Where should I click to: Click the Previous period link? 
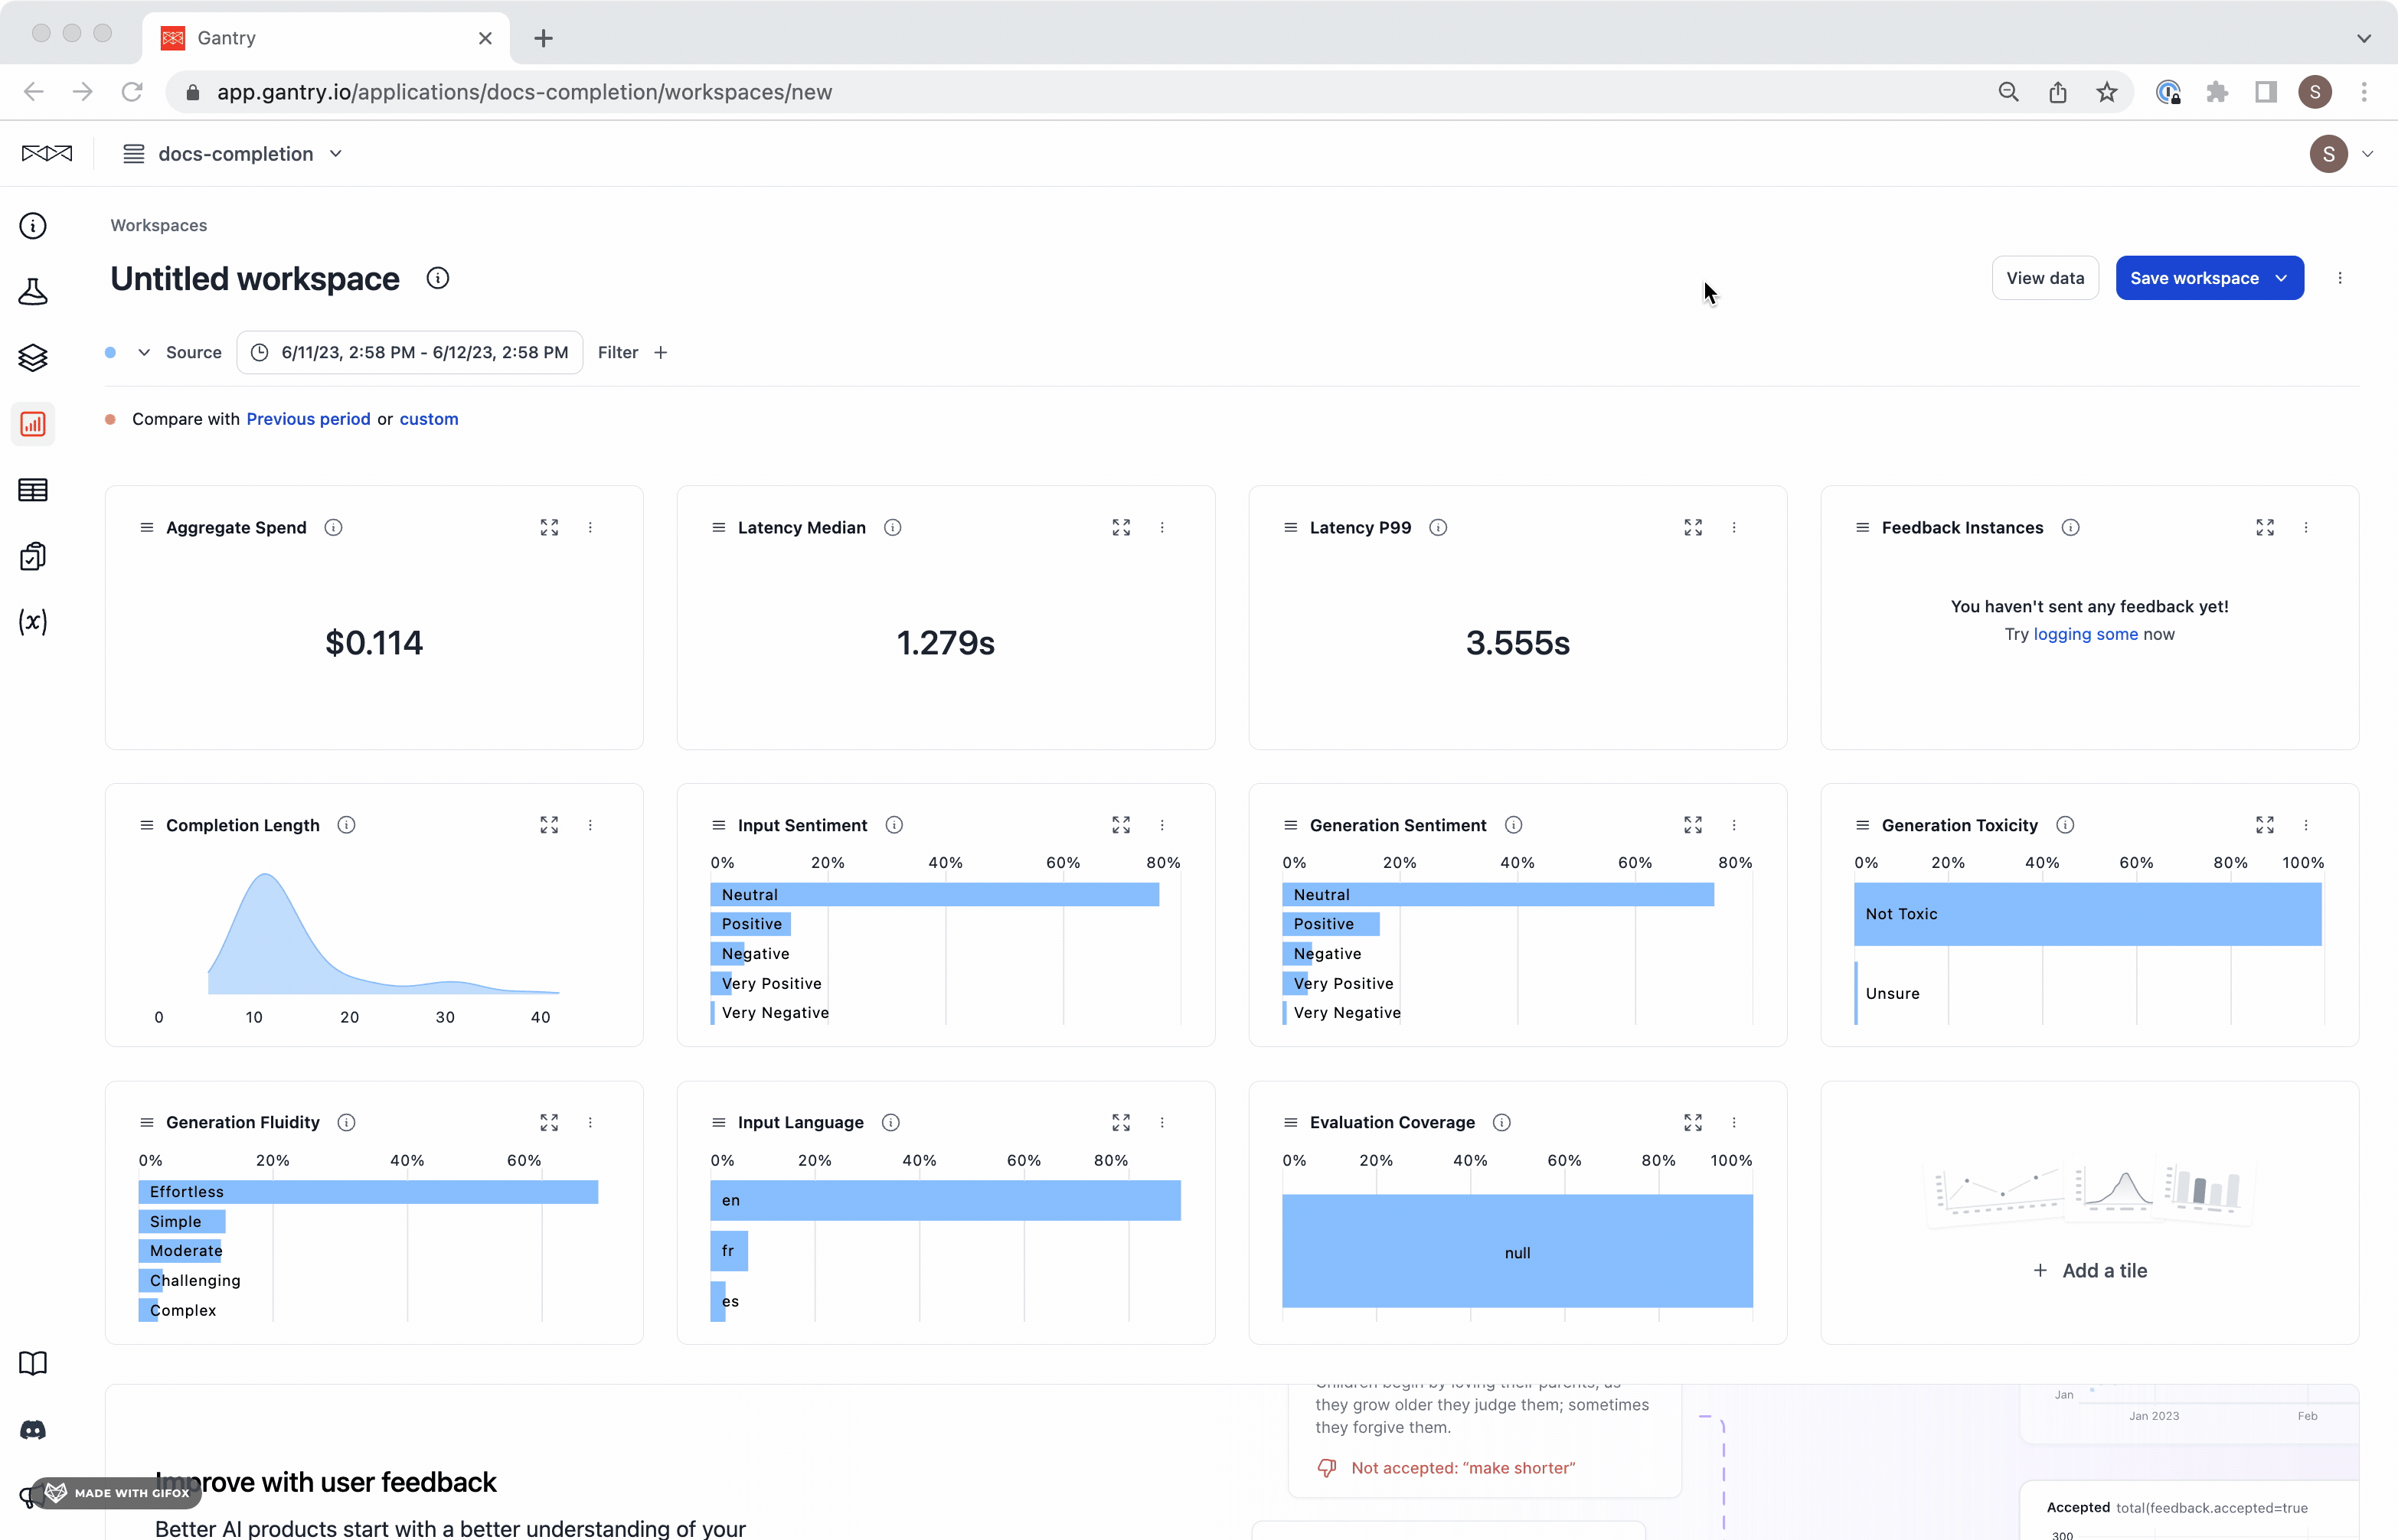click(x=308, y=419)
